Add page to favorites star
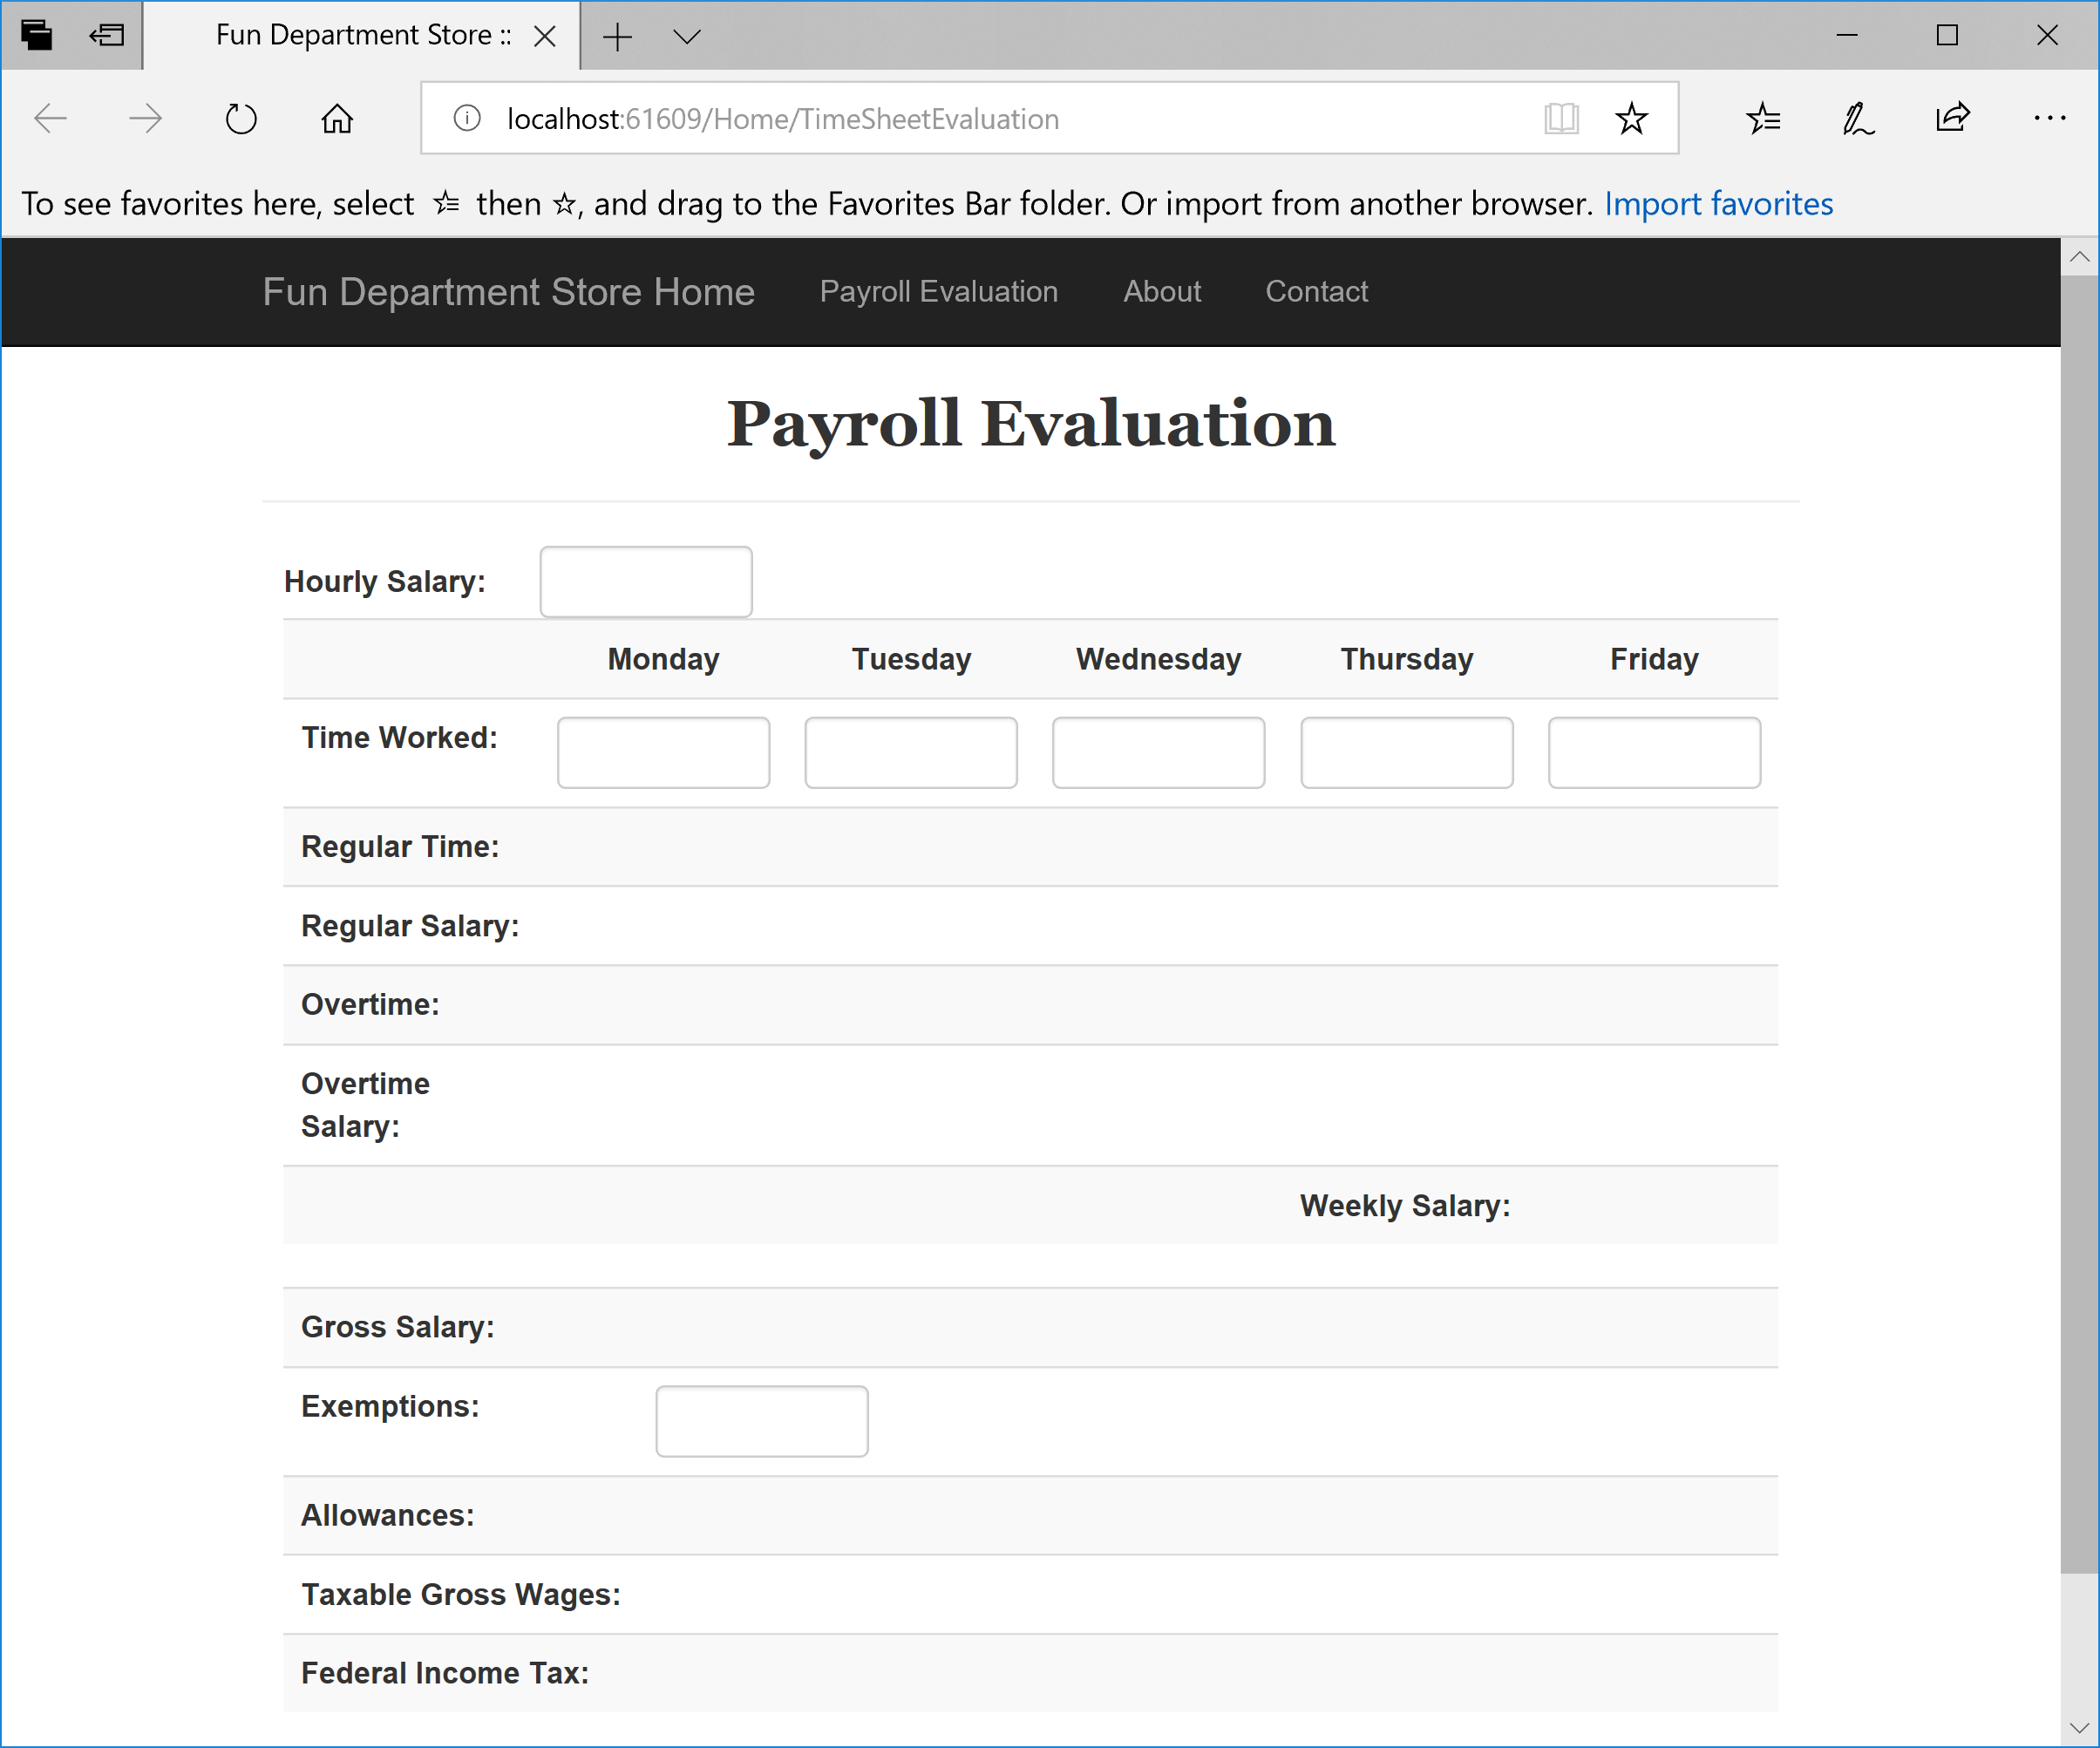Screen dimensions: 2100x1748 (x=1631, y=119)
